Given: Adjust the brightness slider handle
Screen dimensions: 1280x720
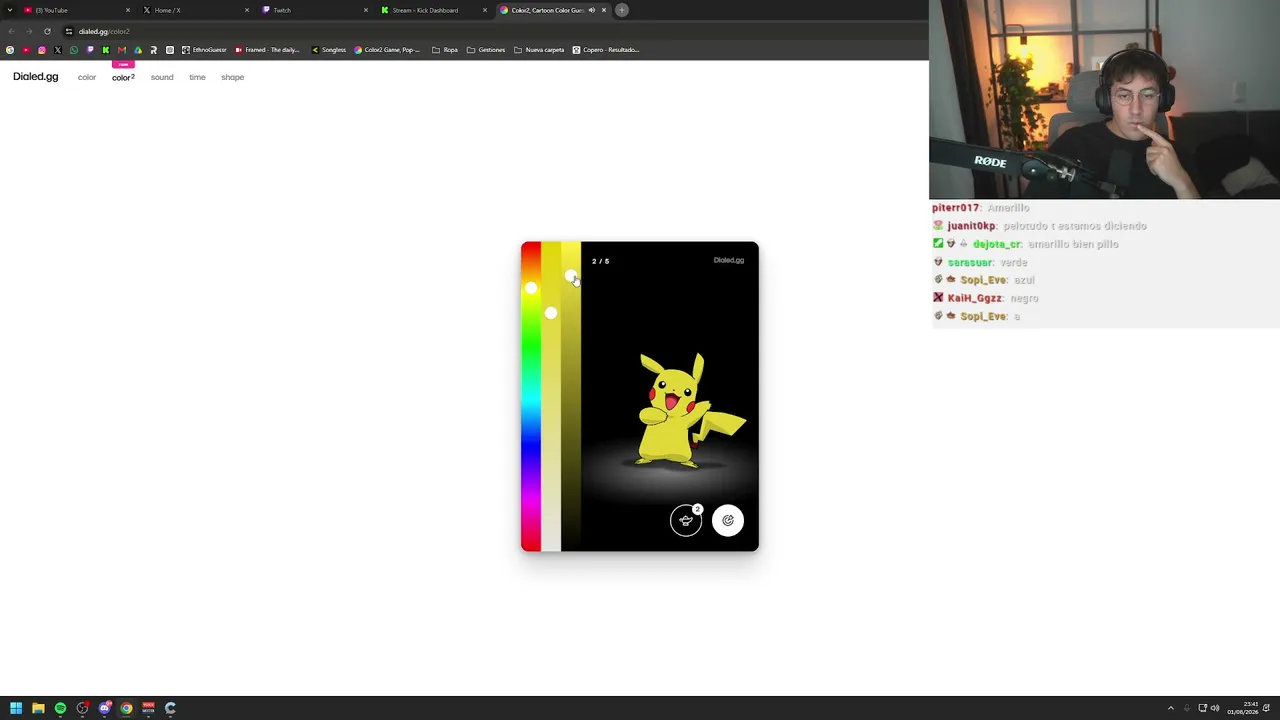Looking at the screenshot, I should 570,275.
